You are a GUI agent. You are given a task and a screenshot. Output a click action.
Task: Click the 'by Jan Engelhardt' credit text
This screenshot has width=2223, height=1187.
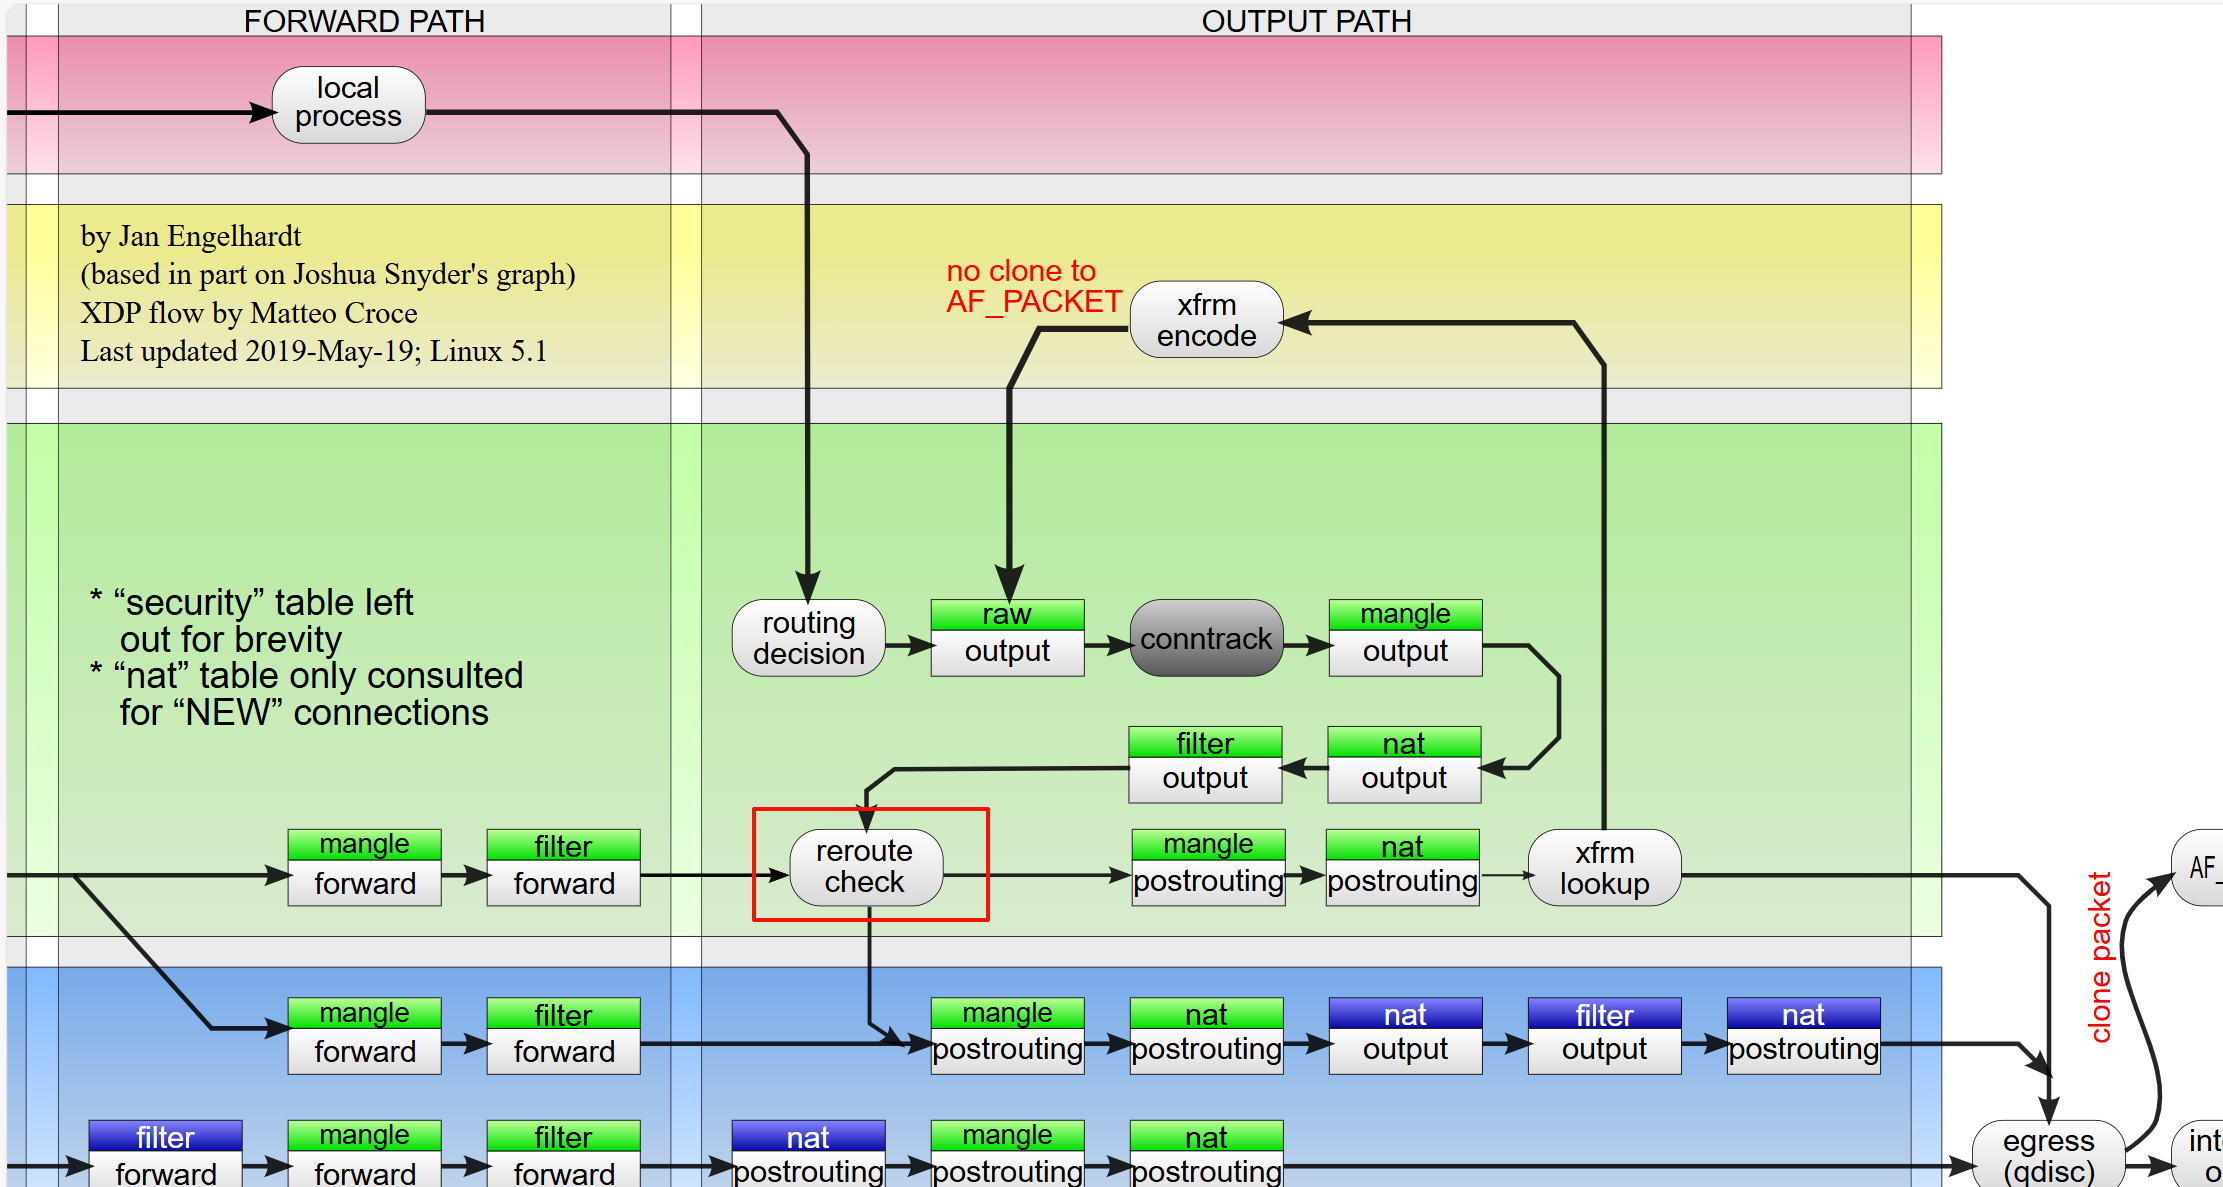pos(191,236)
